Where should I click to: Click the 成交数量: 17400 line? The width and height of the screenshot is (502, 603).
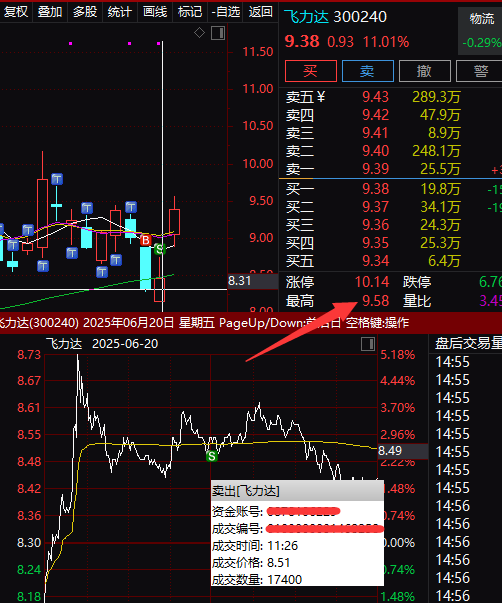point(257,580)
